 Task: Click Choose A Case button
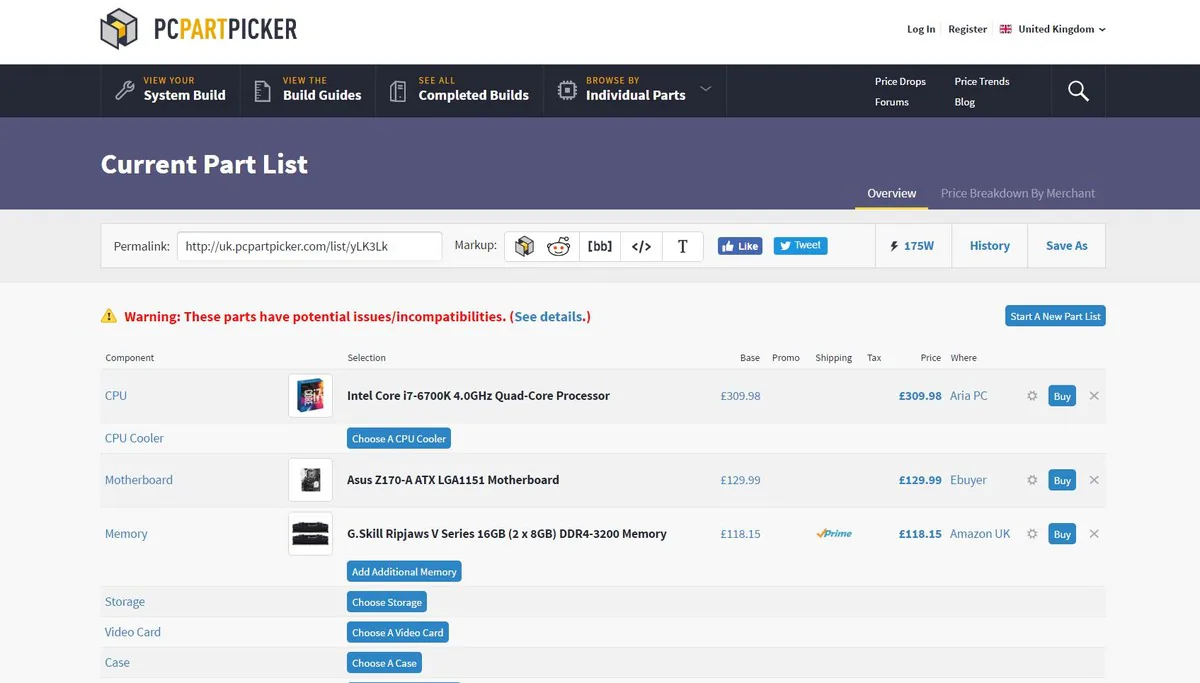coord(384,662)
